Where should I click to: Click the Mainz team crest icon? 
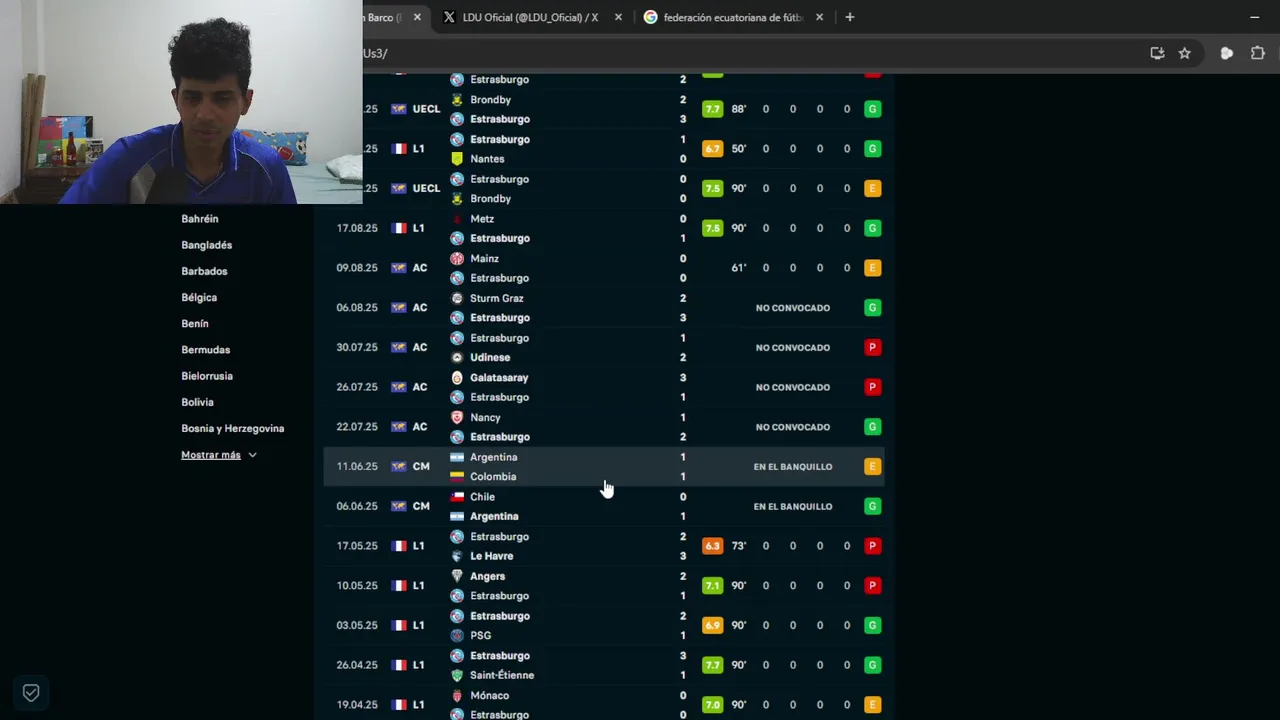point(457,259)
